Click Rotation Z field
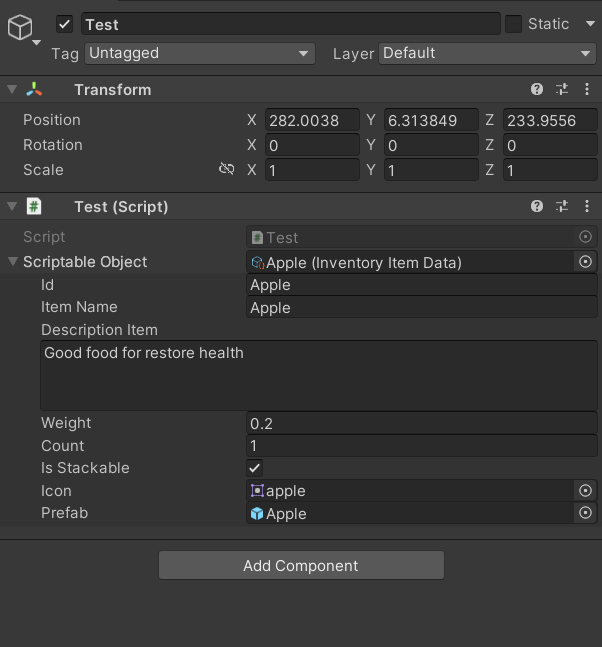The image size is (602, 647). pyautogui.click(x=550, y=145)
